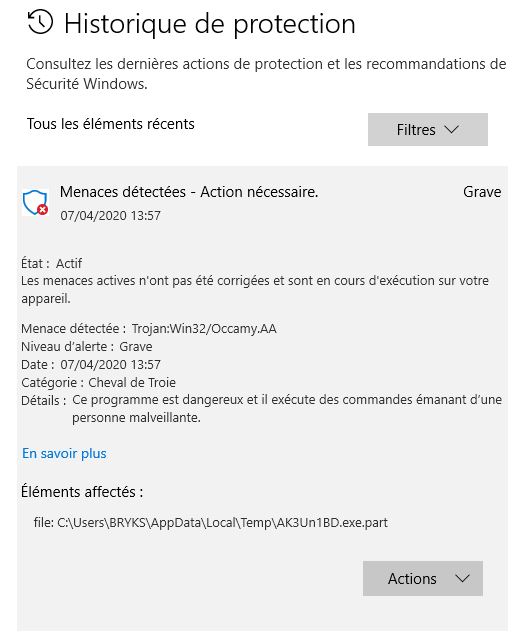
Task: Click the Menaces détectées - Action nécessaire heading
Action: (189, 192)
